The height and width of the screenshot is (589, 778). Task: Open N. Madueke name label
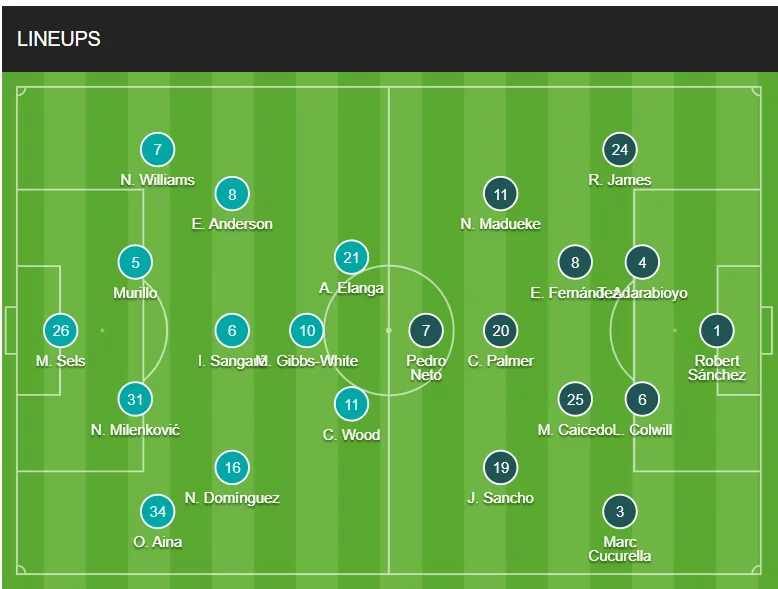coord(501,224)
